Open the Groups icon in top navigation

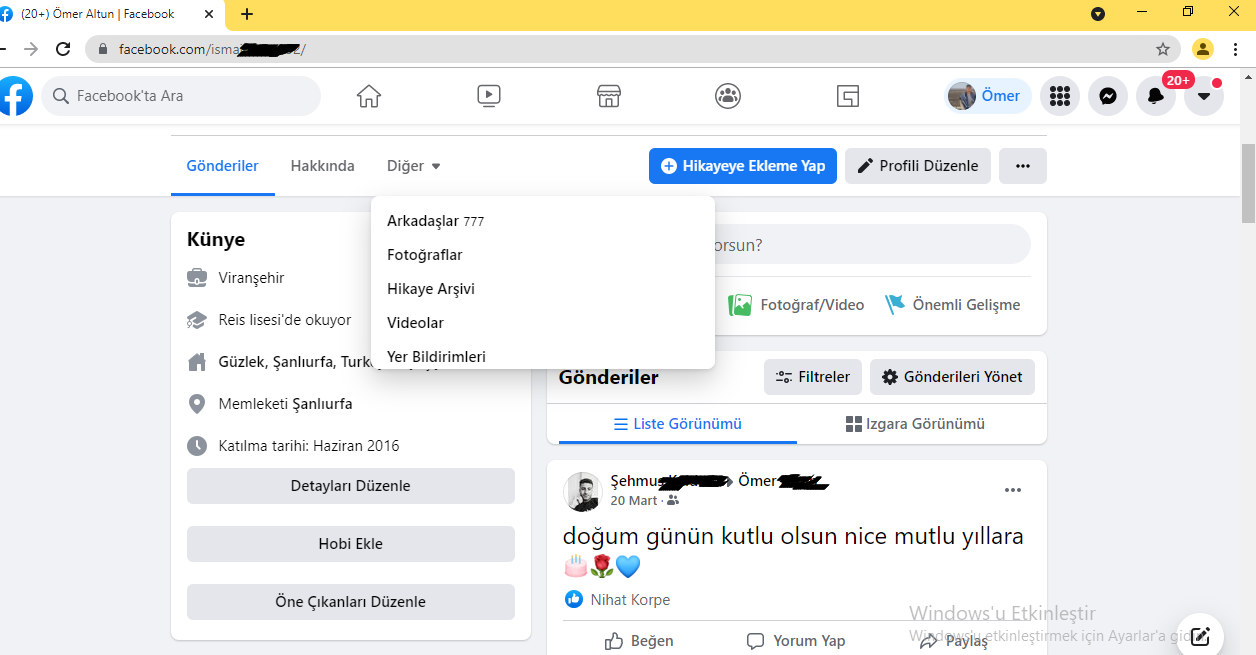(728, 96)
